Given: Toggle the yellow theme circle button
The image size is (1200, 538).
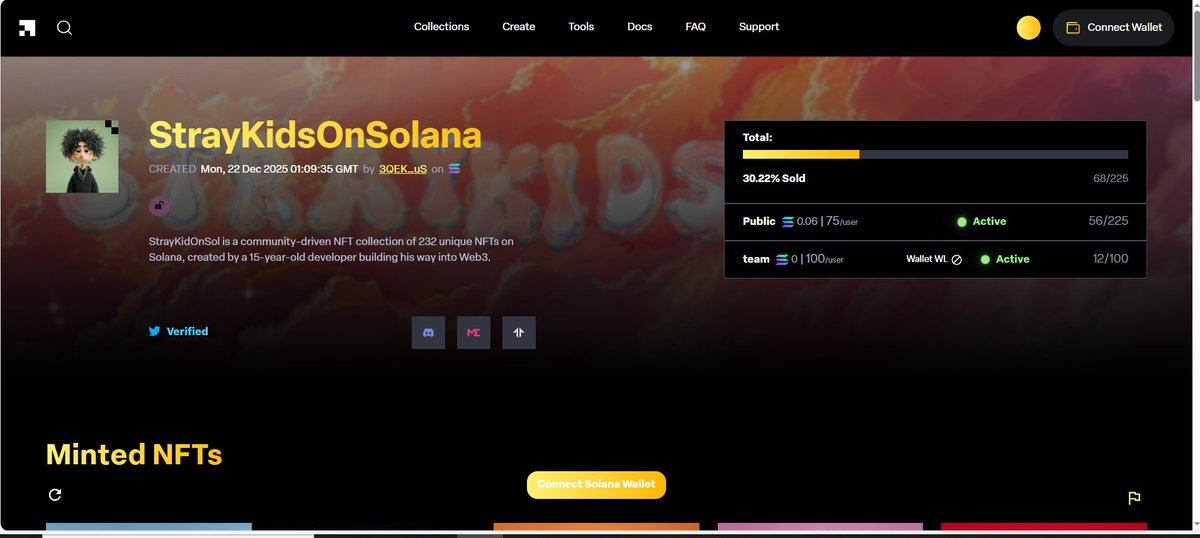Looking at the screenshot, I should [x=1028, y=28].
